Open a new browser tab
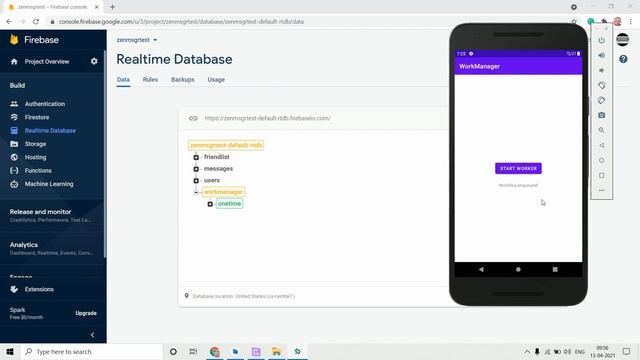 point(112,7)
